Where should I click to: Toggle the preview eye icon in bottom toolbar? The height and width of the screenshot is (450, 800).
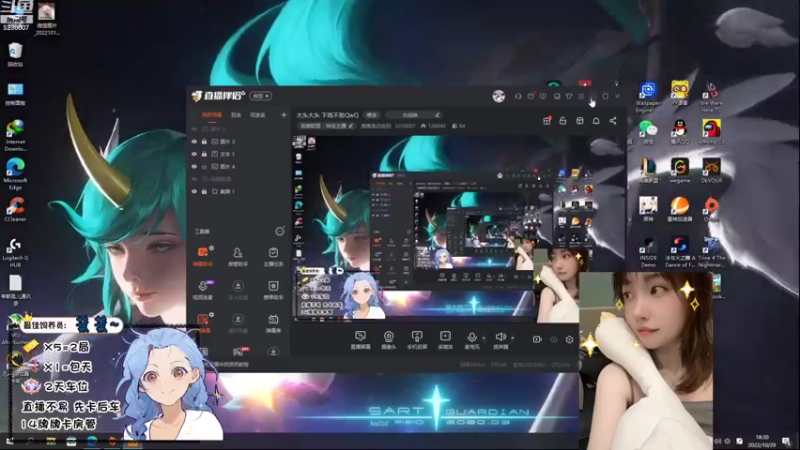[554, 339]
